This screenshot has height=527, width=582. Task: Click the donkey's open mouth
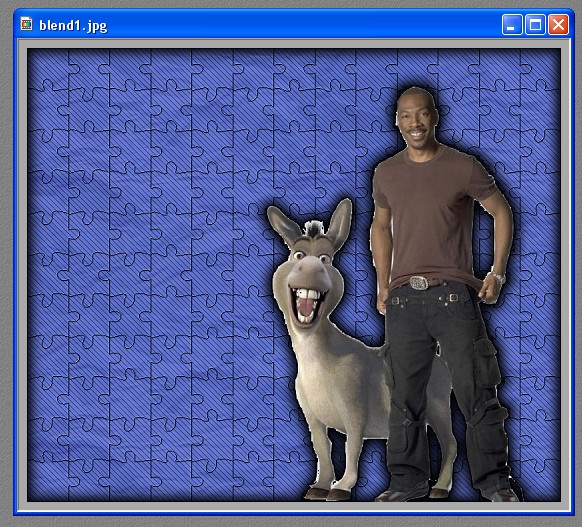[x=307, y=304]
